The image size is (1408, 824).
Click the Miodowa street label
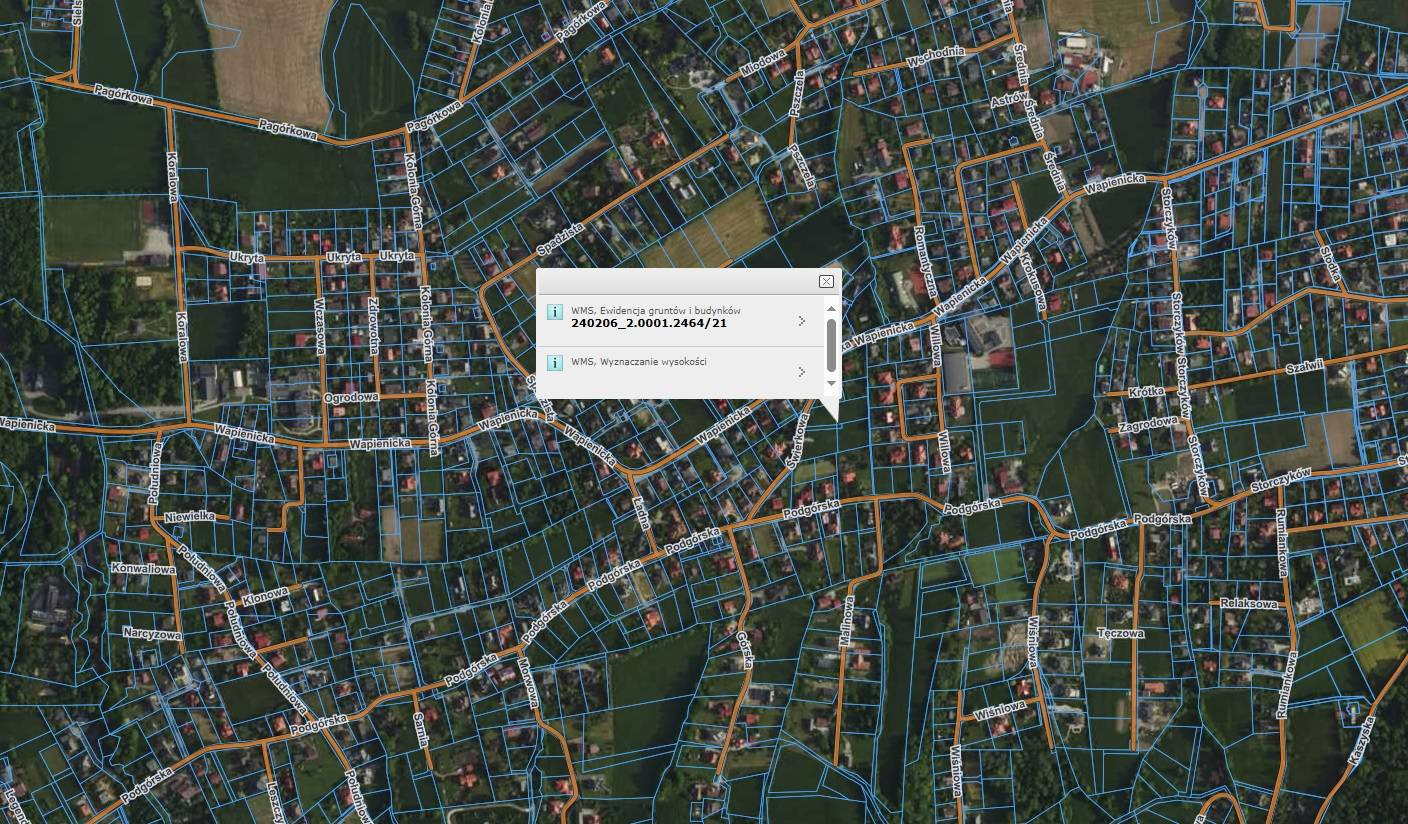click(x=762, y=64)
